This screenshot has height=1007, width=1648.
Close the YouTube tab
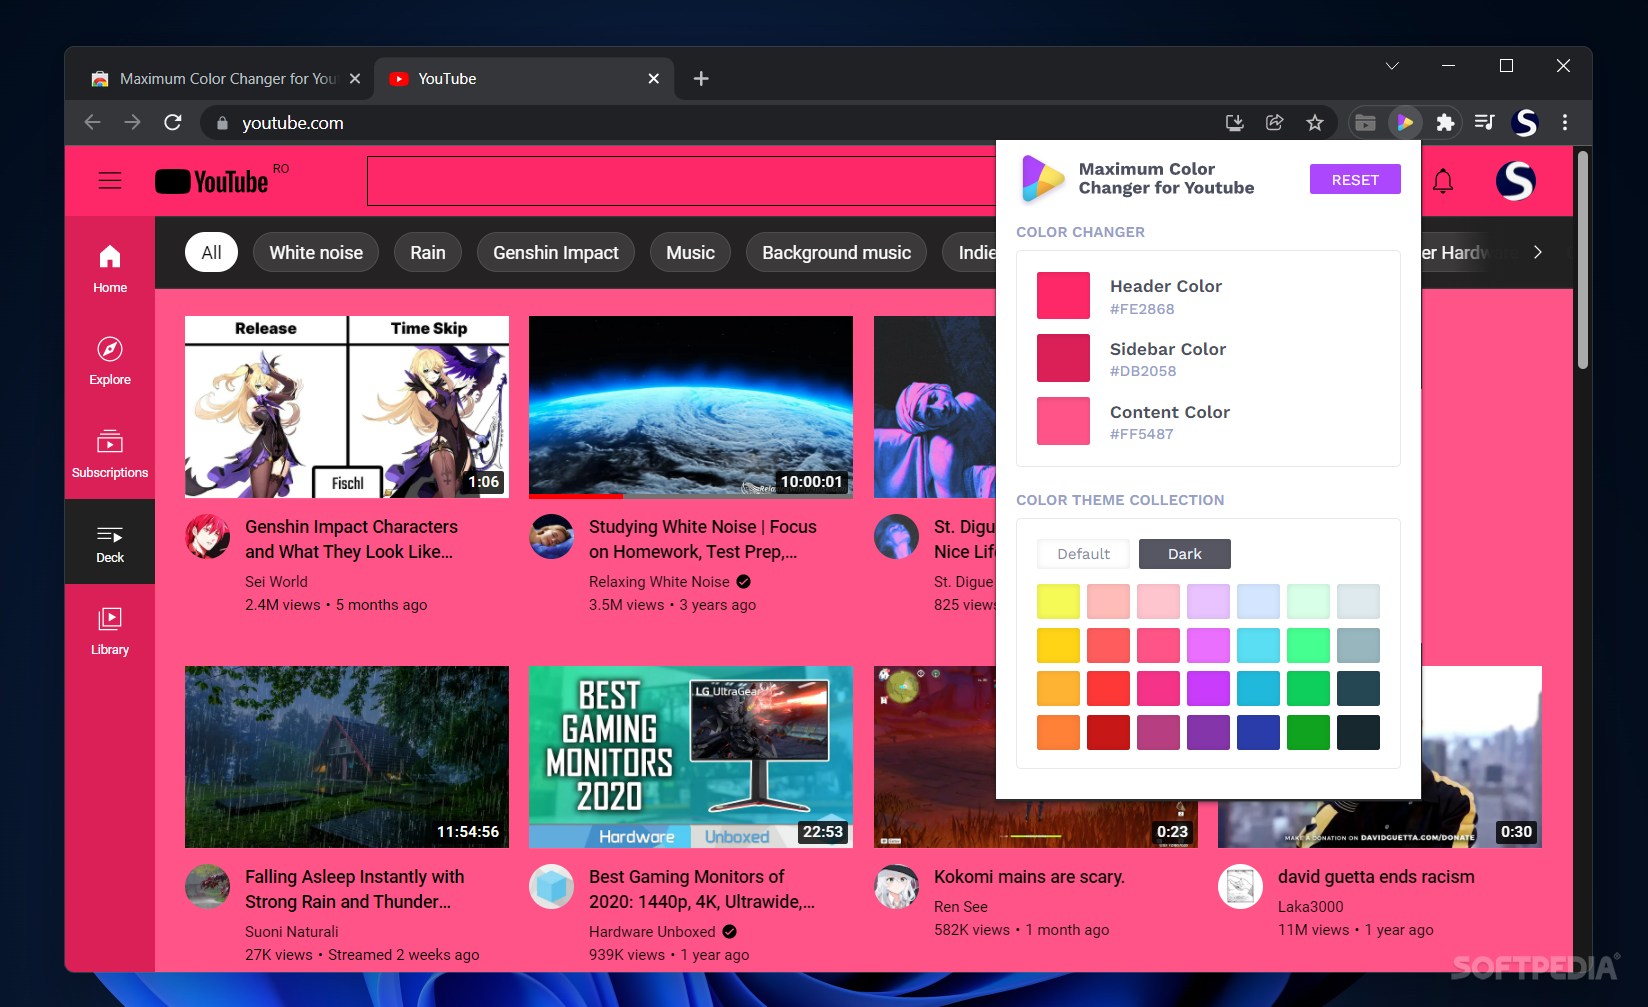[x=654, y=78]
